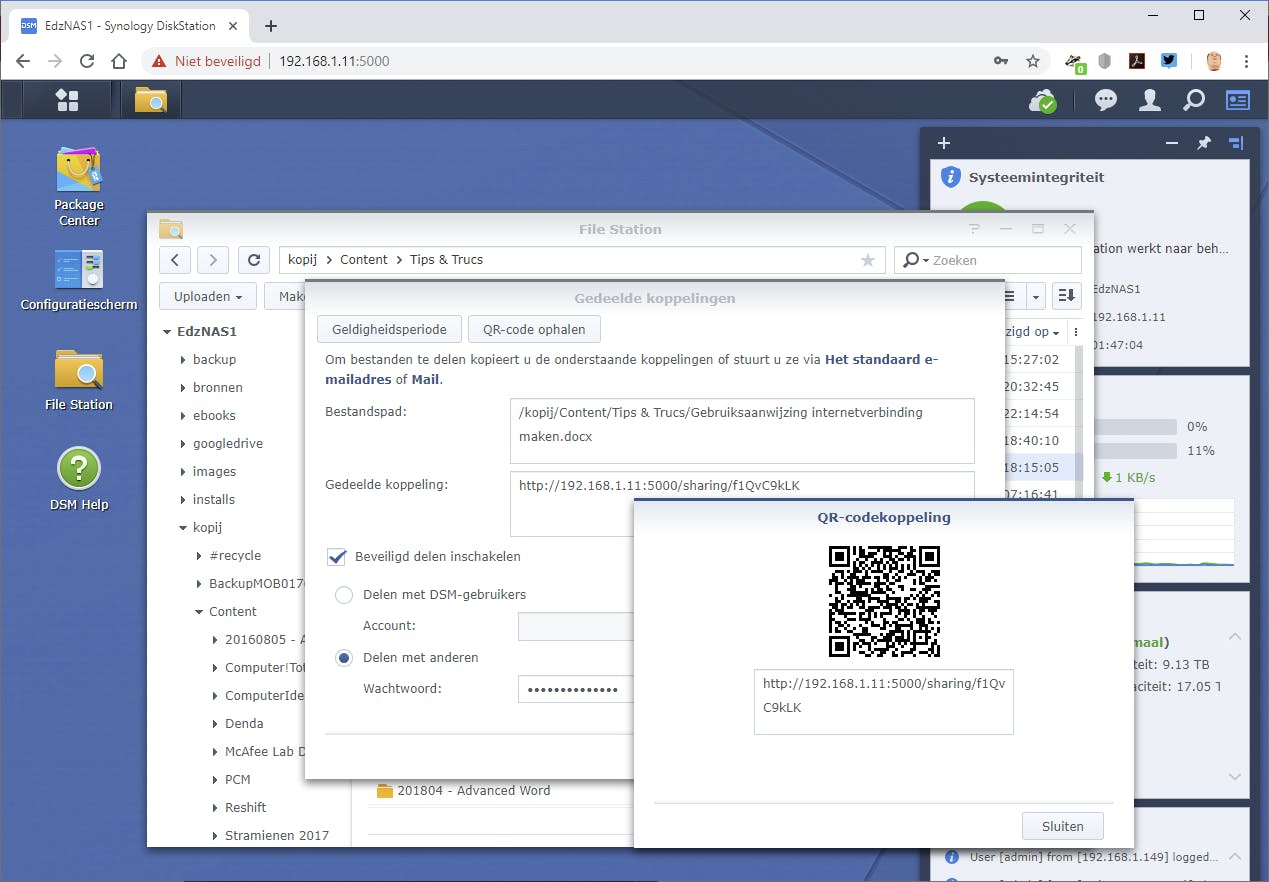Expand the googledrive folder
The width and height of the screenshot is (1269, 882).
(183, 444)
